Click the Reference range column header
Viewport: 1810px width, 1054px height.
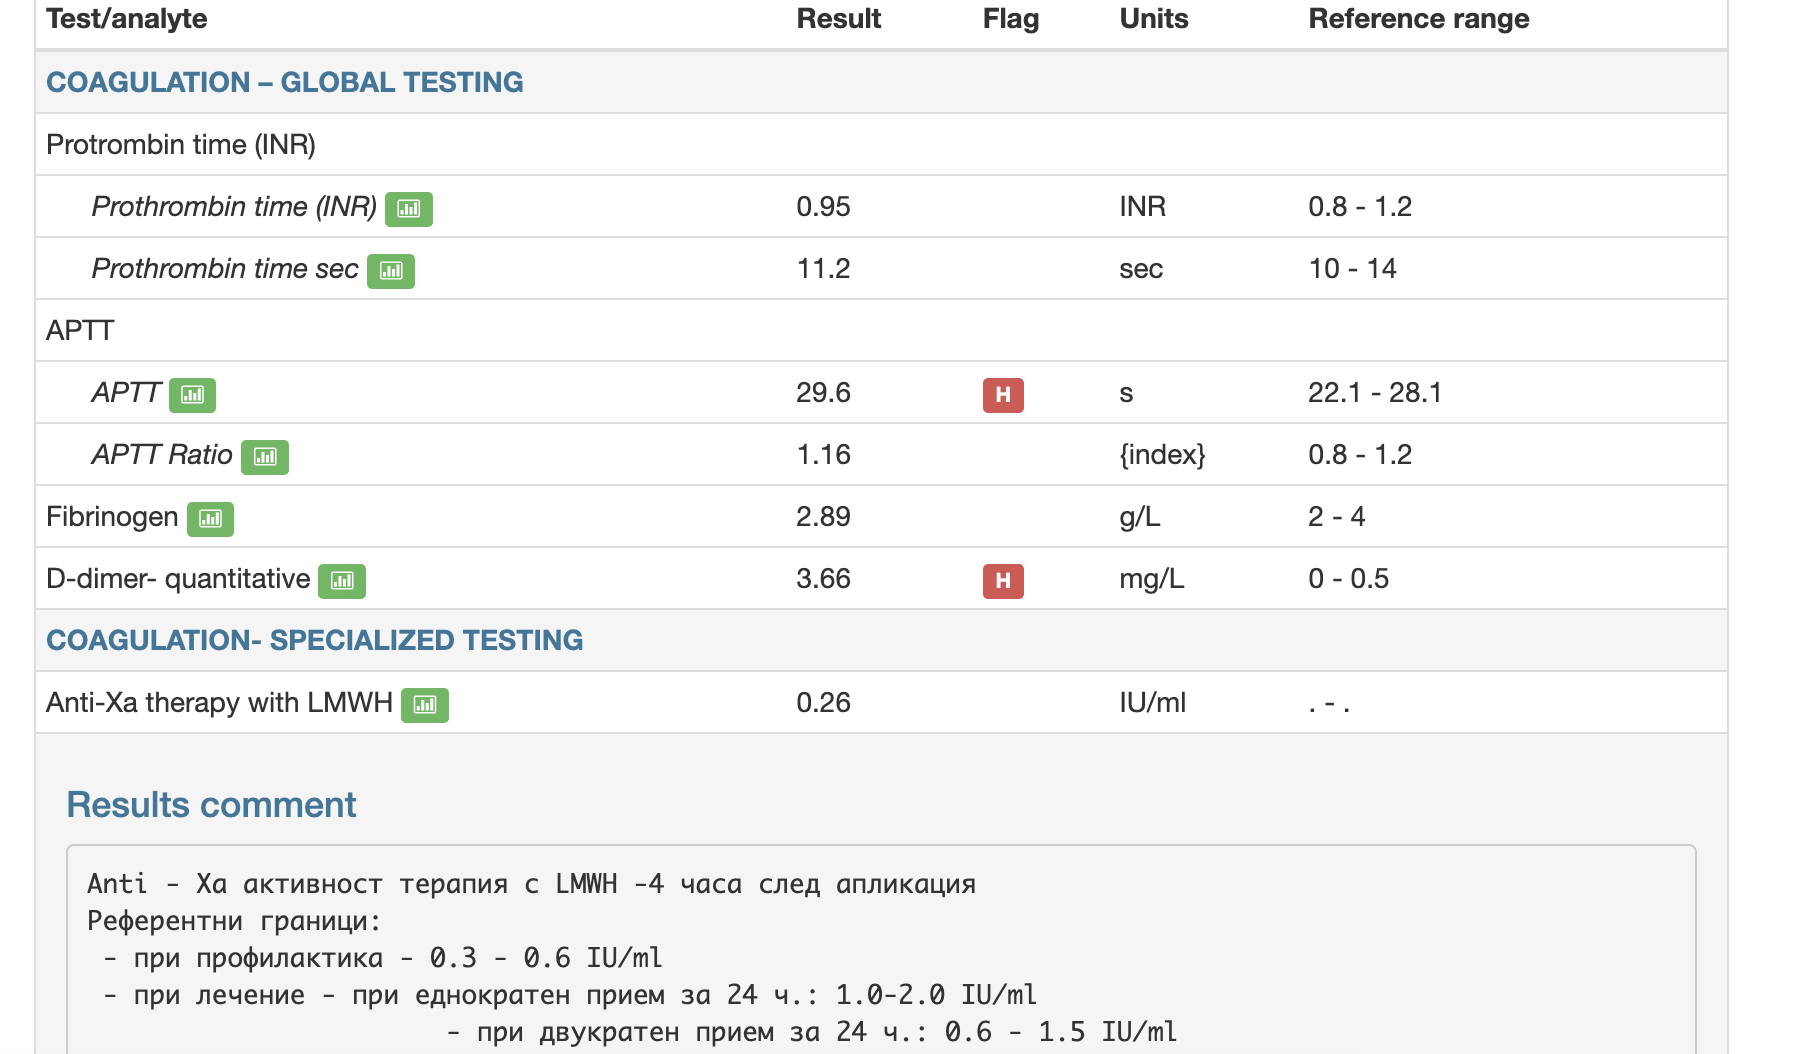click(1418, 19)
